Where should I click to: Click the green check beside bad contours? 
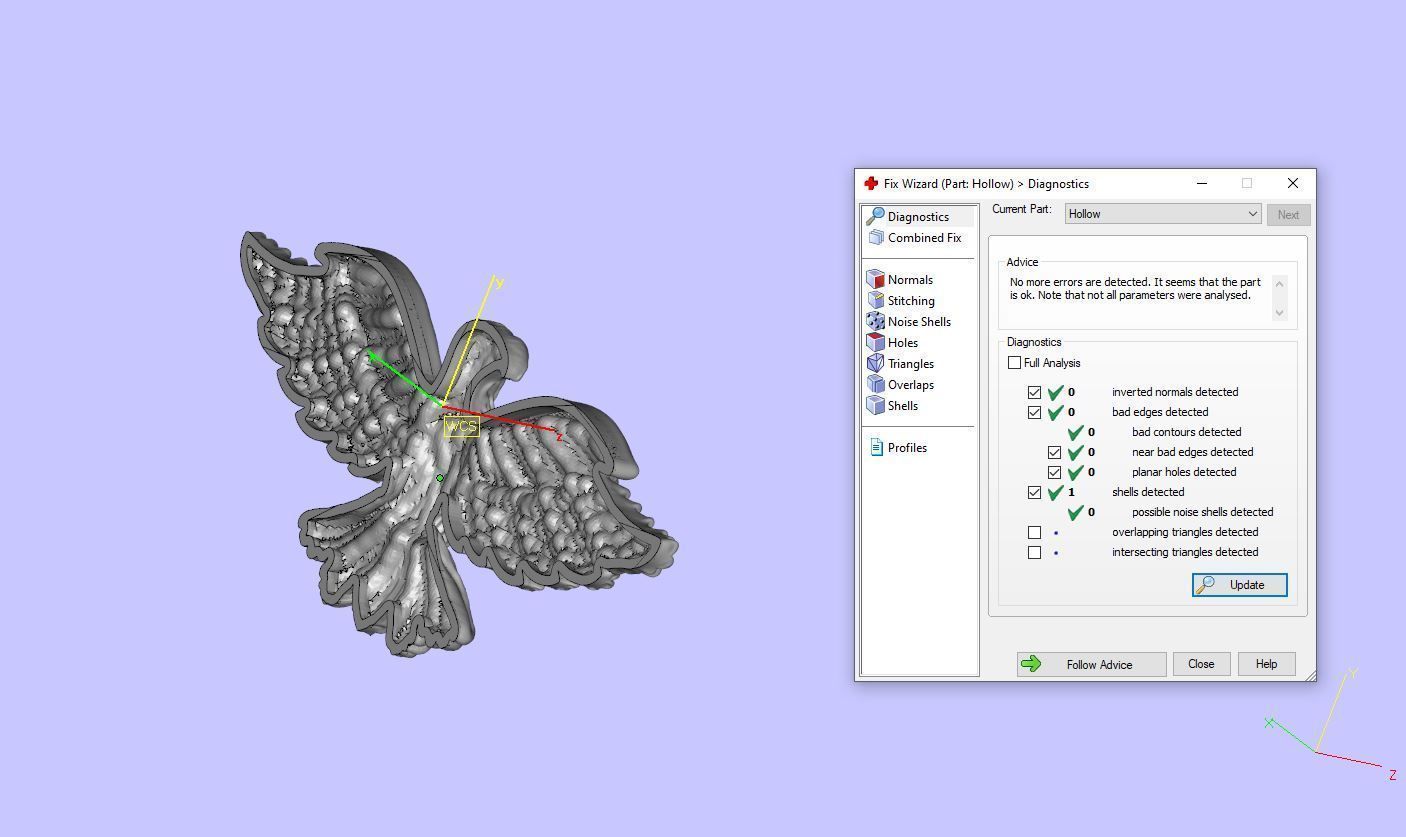[x=1075, y=432]
